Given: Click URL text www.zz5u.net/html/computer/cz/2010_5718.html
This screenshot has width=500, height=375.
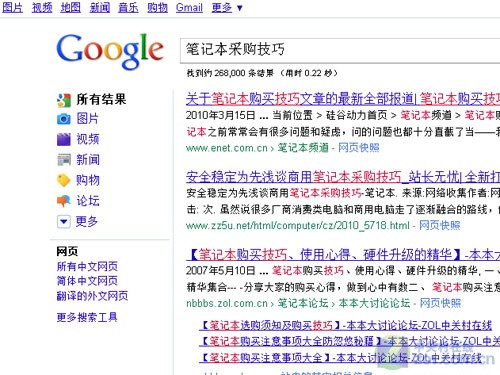Looking at the screenshot, I should pos(298,226).
